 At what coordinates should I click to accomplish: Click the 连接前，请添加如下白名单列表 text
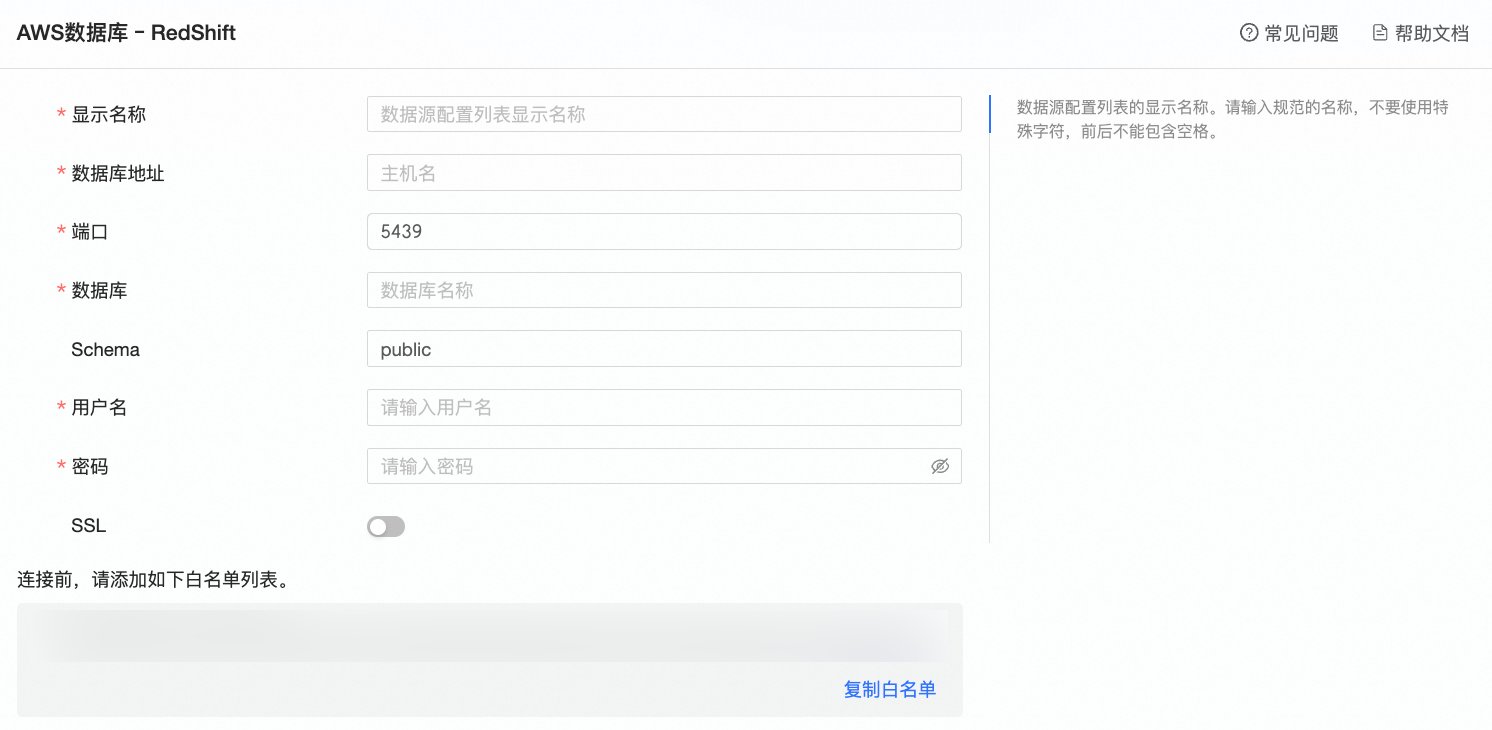click(x=154, y=580)
